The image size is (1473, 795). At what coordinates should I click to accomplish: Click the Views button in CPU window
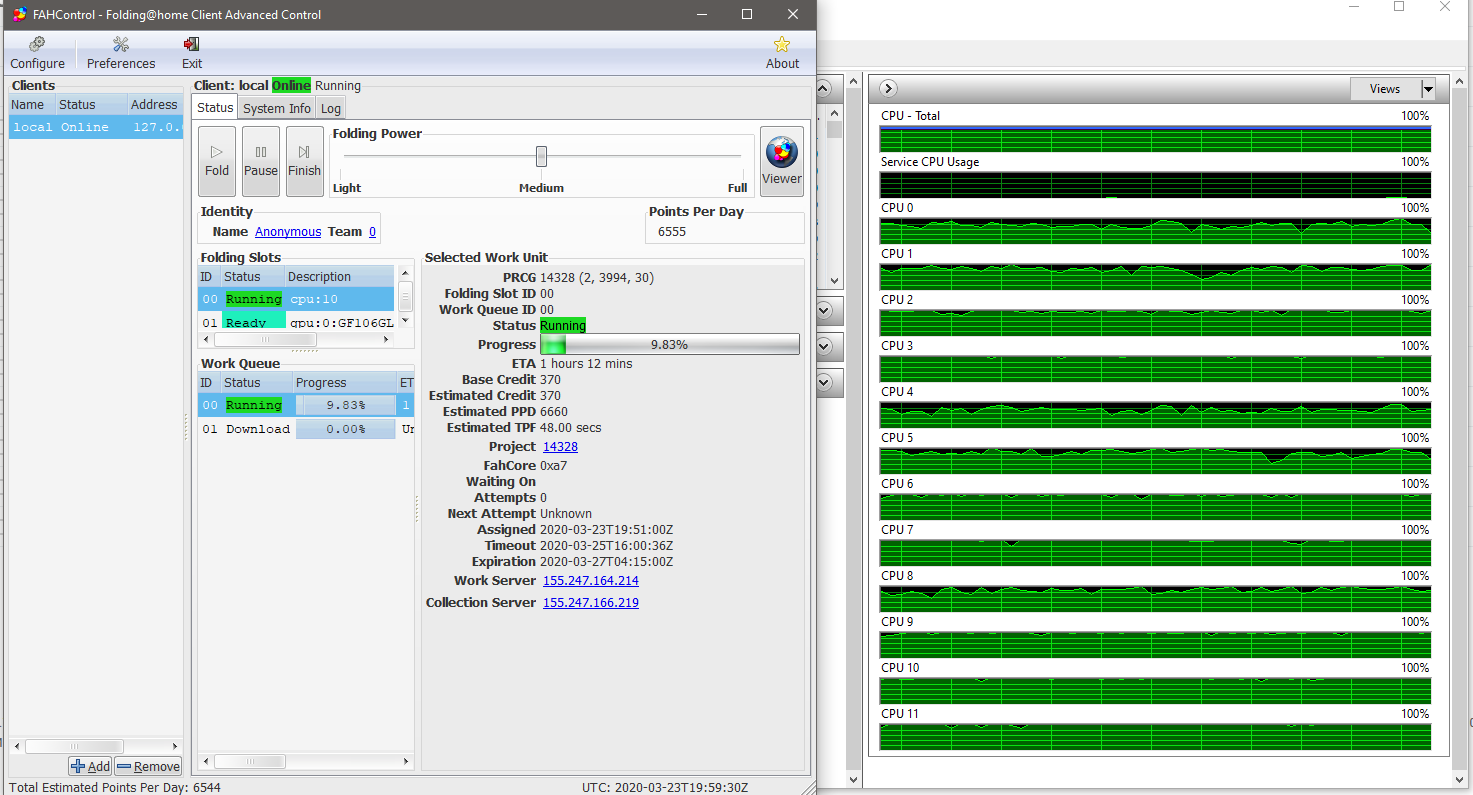click(x=1385, y=89)
